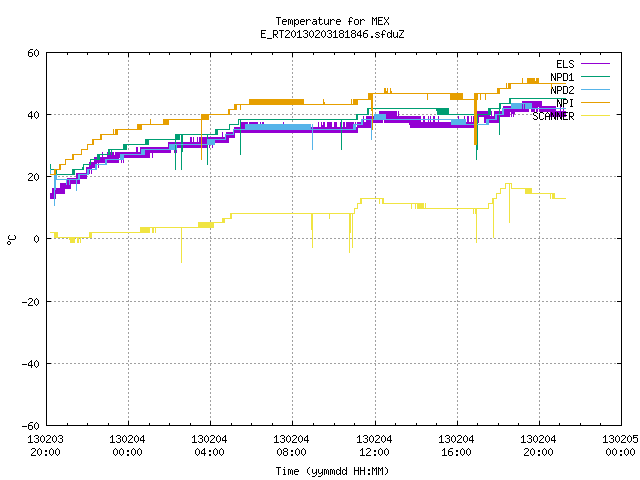Click the x-axis tick label 130205 00:00

click(x=620, y=446)
